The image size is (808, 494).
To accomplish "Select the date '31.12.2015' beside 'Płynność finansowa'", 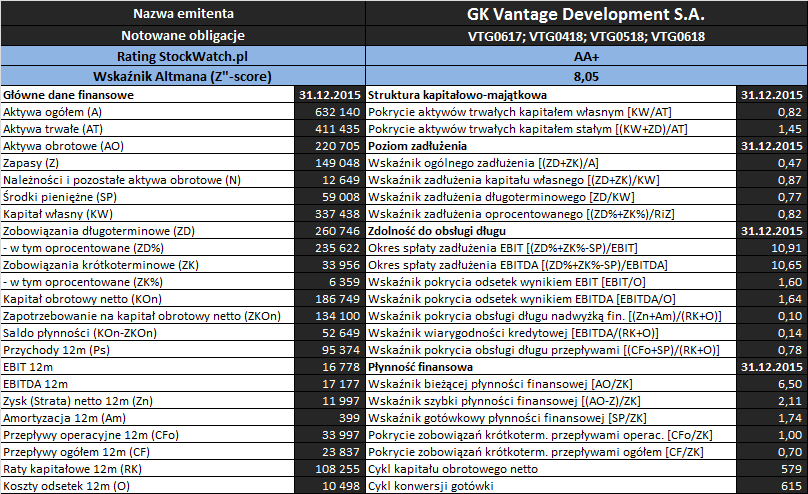I will [x=772, y=367].
